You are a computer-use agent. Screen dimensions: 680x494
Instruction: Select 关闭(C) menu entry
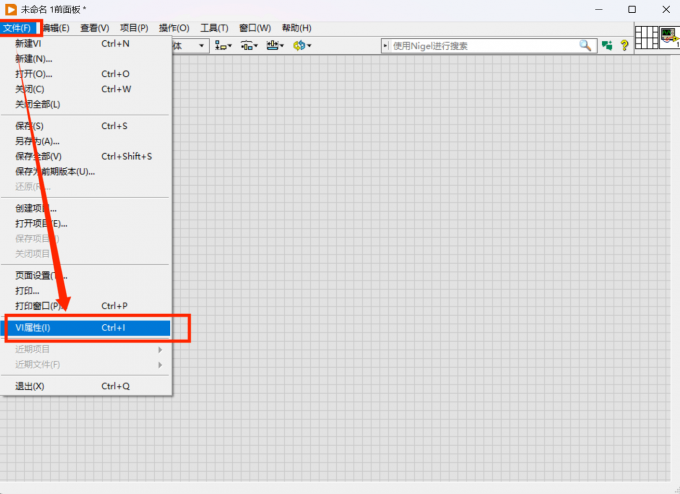pyautogui.click(x=86, y=89)
